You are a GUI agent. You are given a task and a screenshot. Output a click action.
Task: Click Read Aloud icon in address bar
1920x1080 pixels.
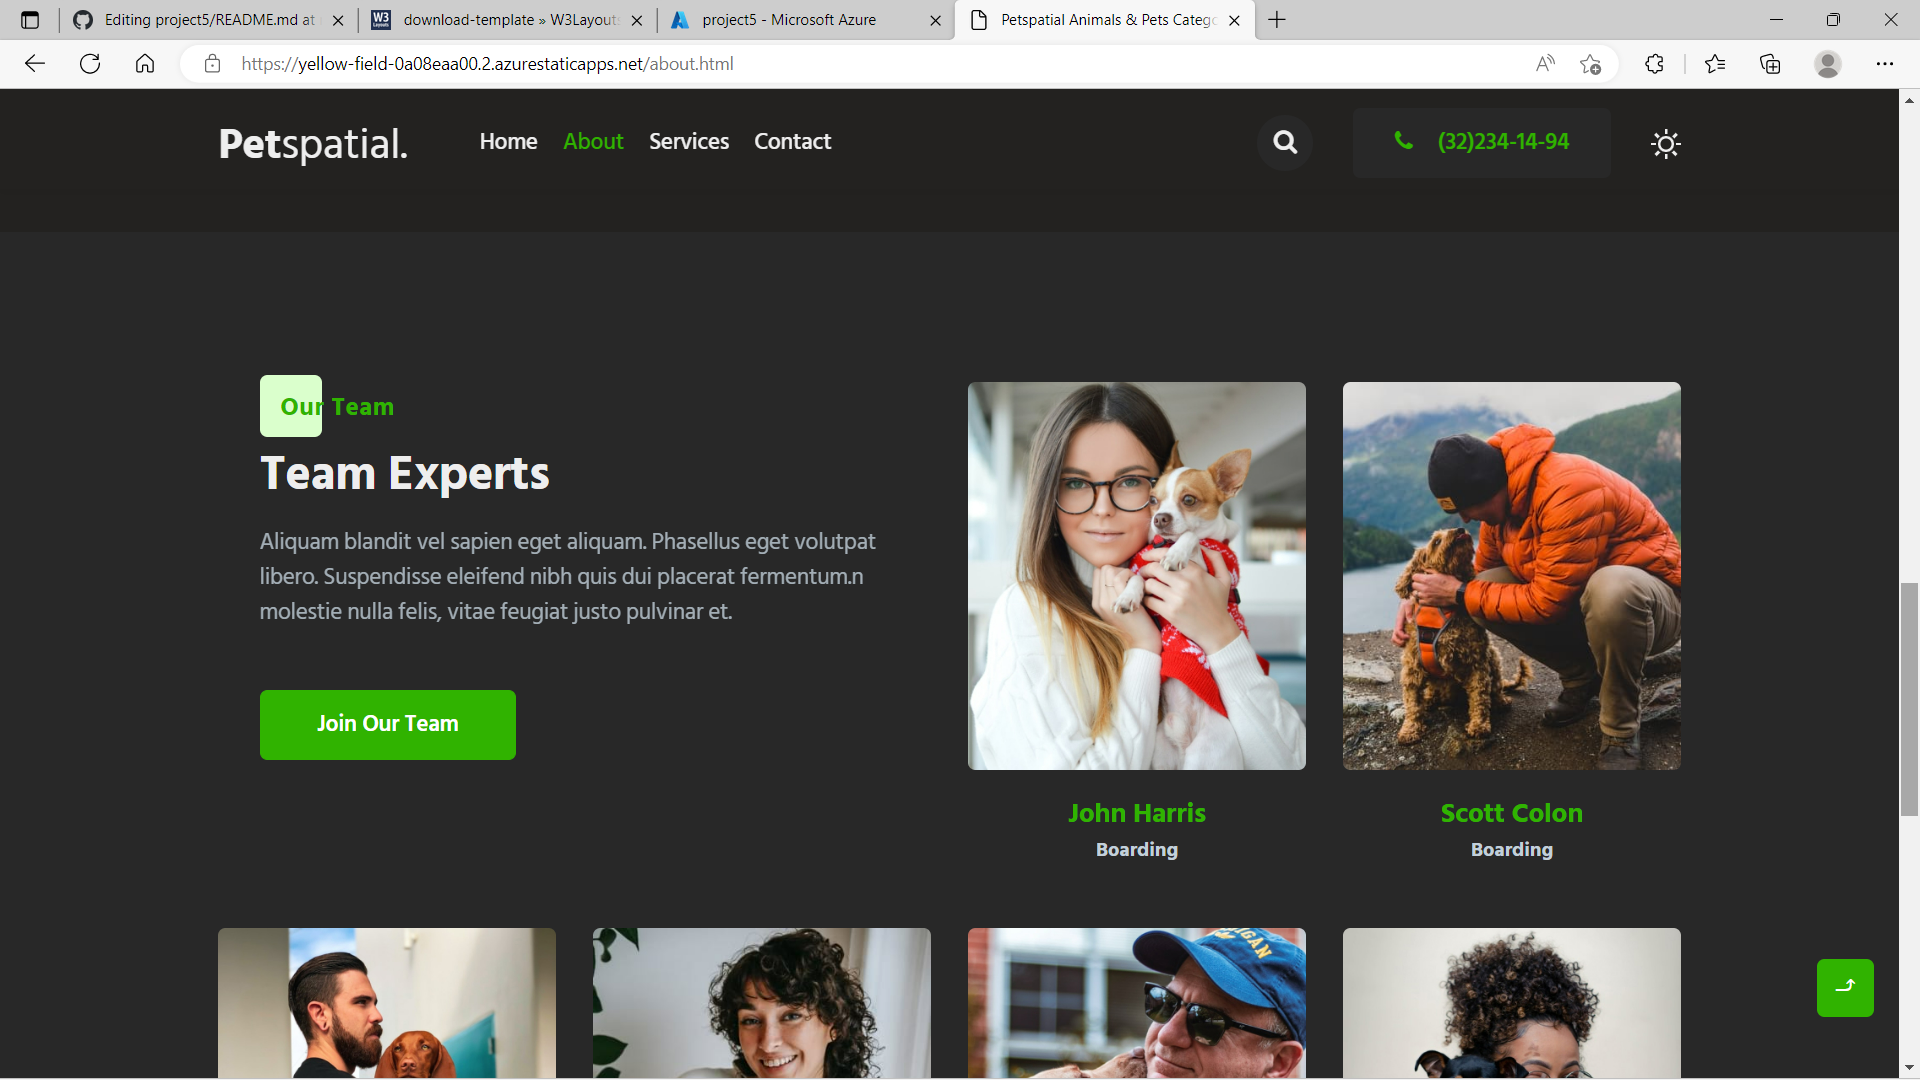1545,64
